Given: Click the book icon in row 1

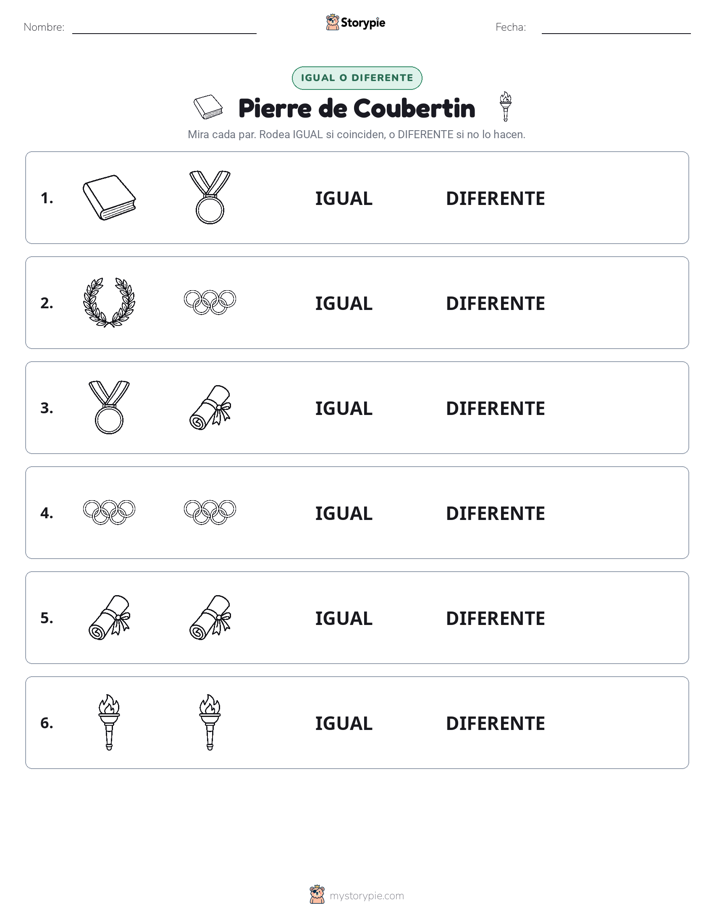Looking at the screenshot, I should pos(109,197).
